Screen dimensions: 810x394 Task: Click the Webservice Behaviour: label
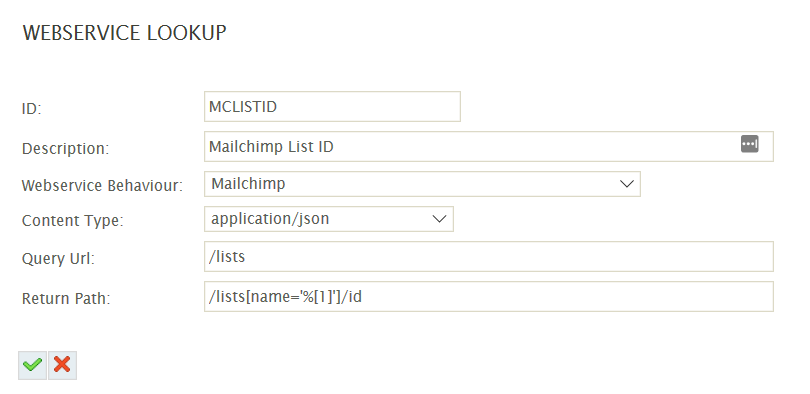click(x=102, y=186)
